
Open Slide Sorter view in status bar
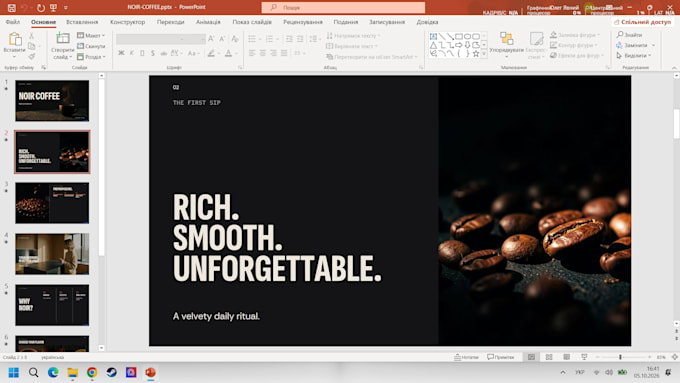click(x=549, y=357)
